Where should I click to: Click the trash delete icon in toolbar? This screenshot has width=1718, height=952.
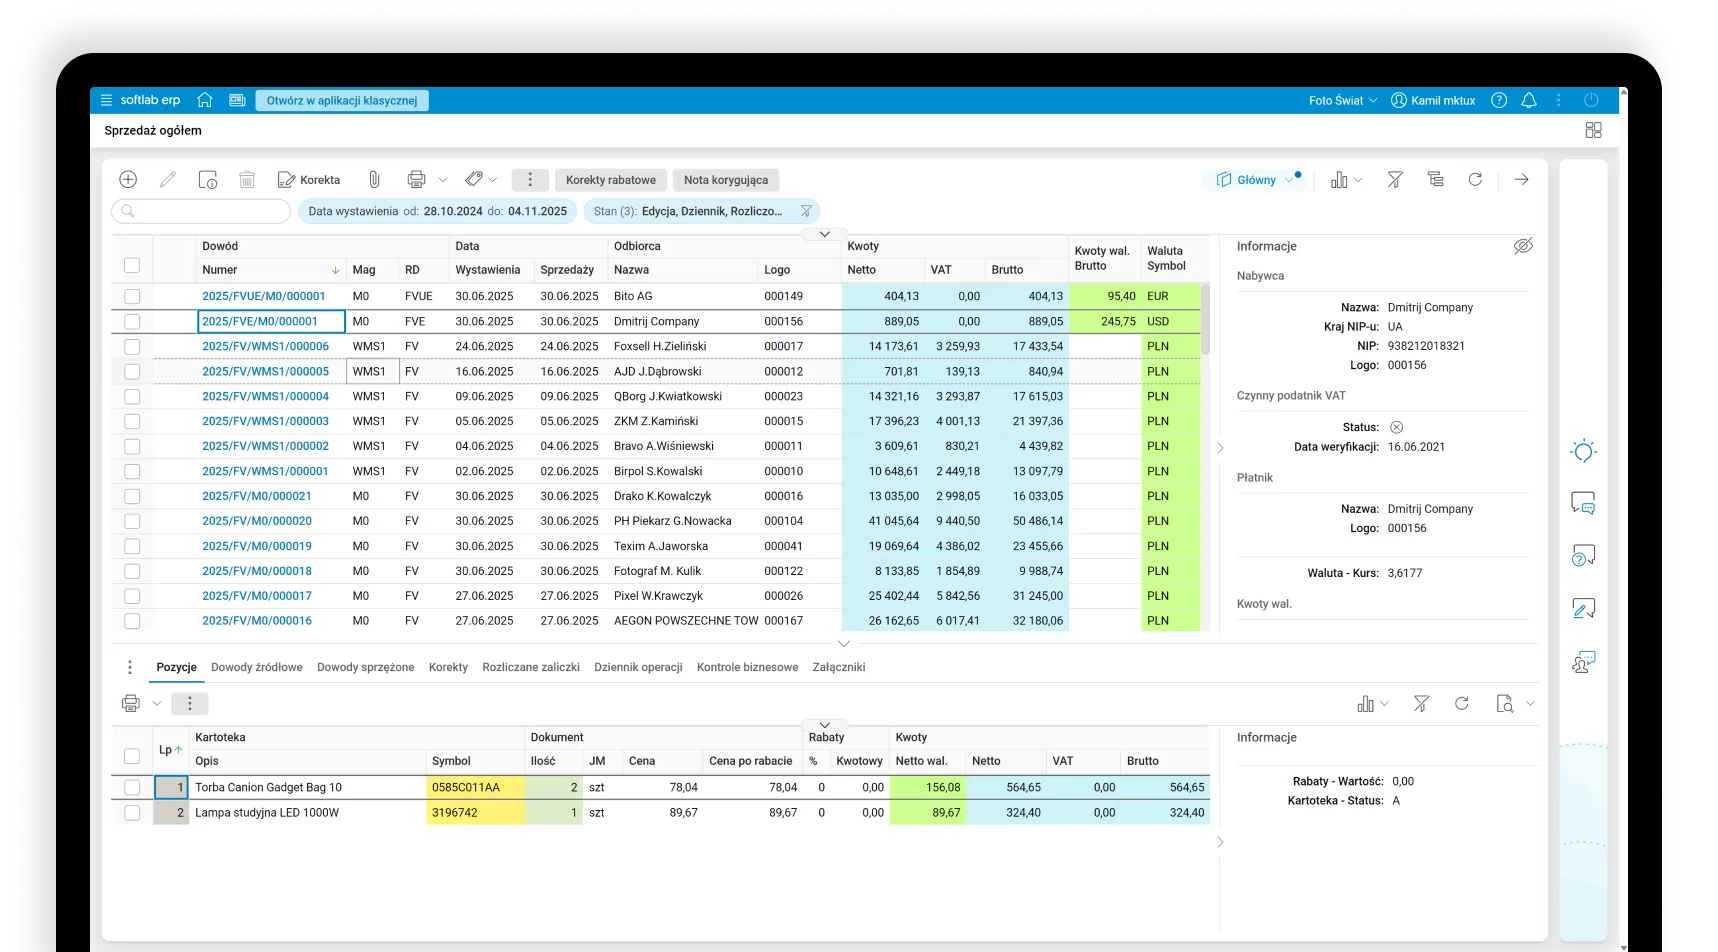[x=247, y=180]
